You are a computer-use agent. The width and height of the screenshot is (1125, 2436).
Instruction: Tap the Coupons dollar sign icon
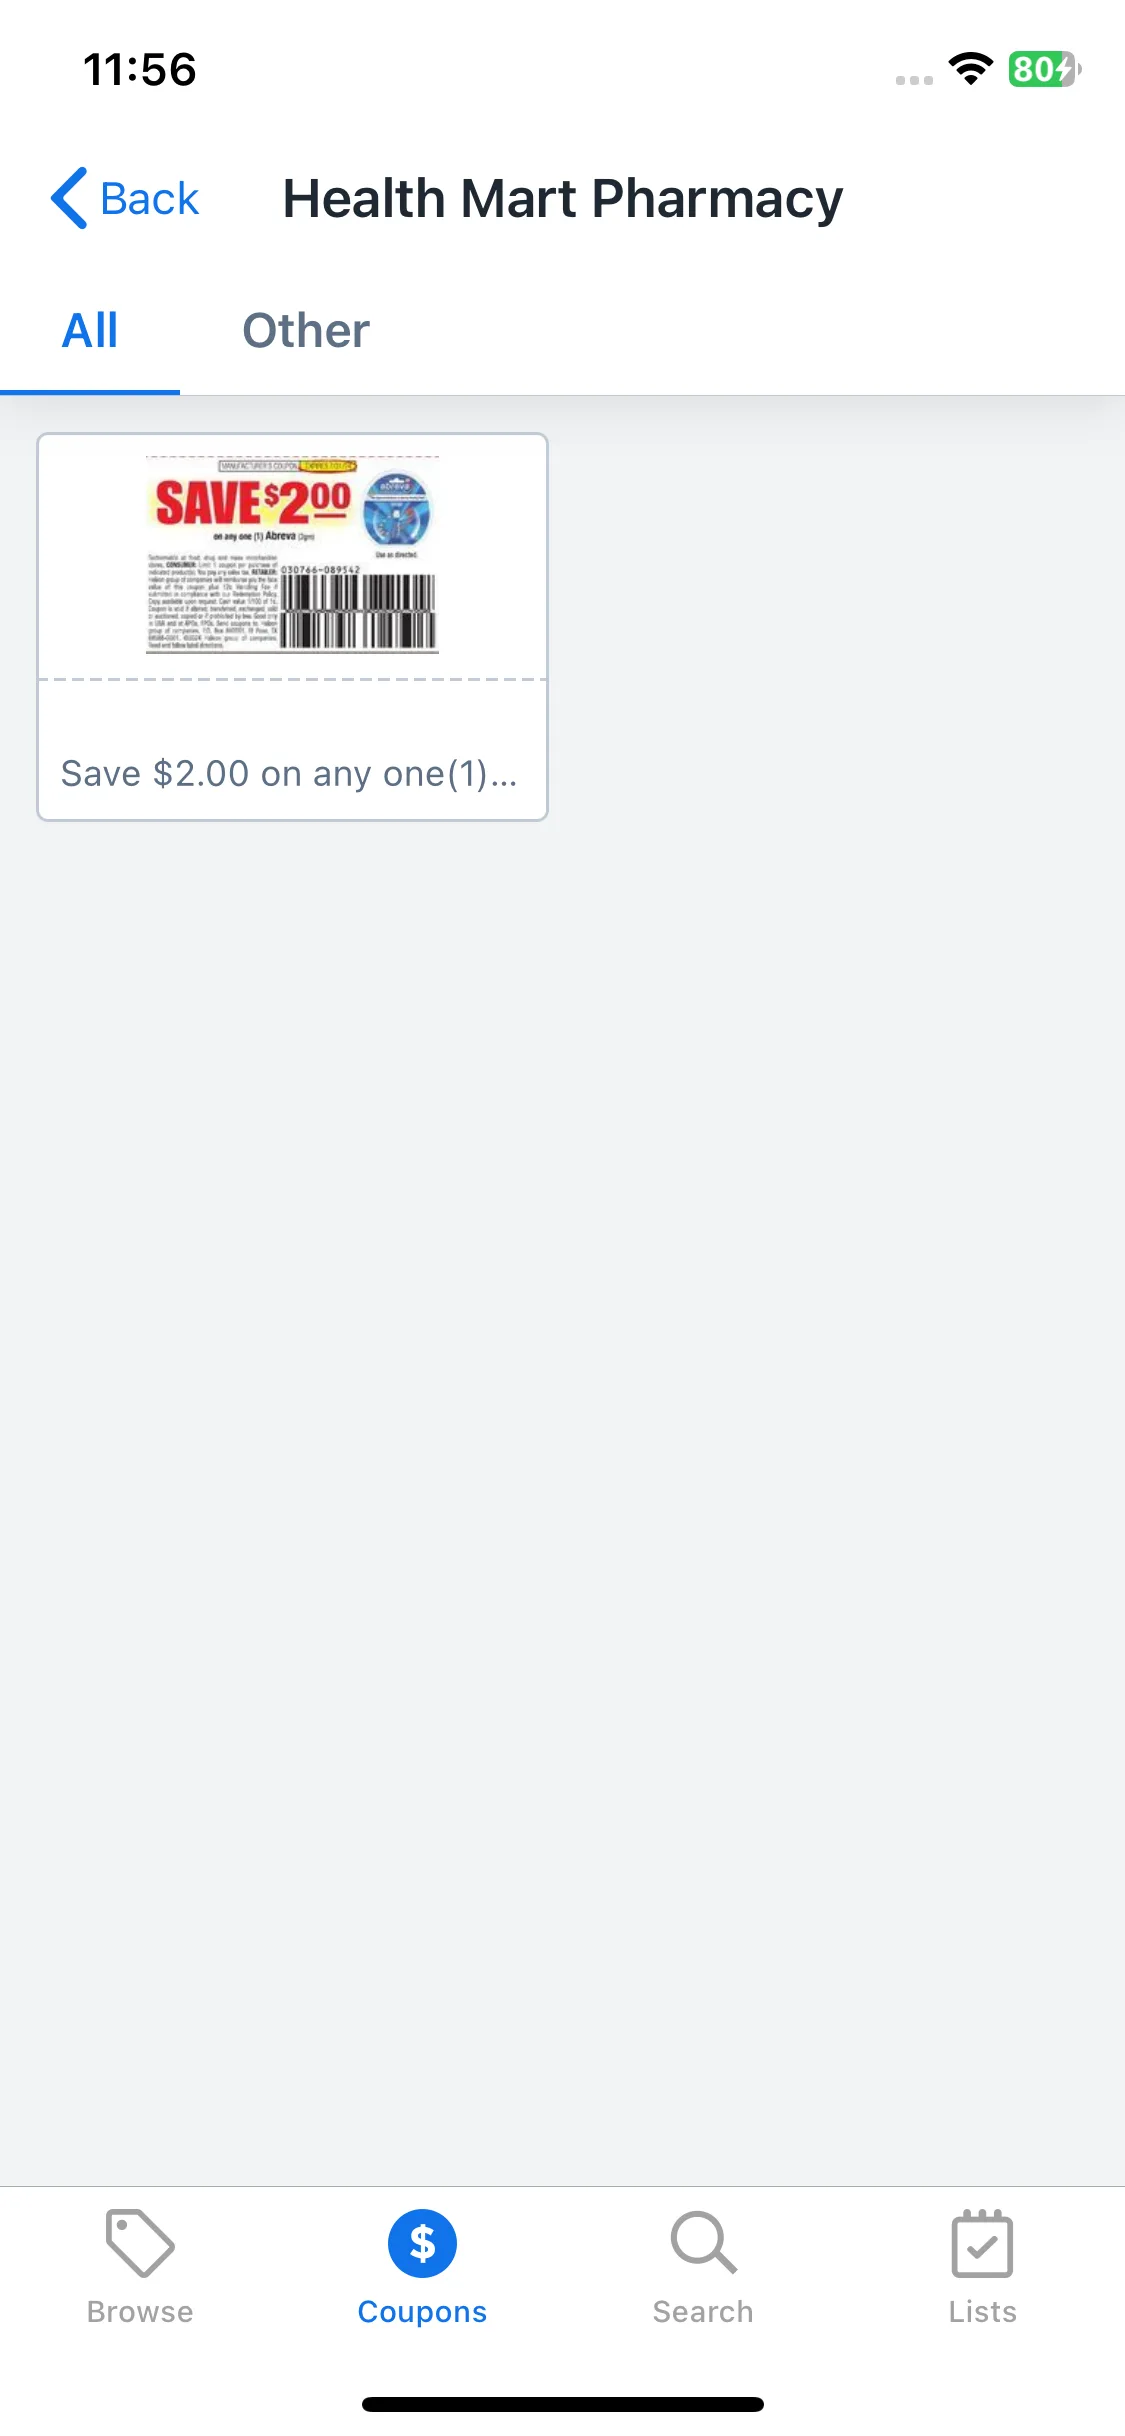click(422, 2243)
